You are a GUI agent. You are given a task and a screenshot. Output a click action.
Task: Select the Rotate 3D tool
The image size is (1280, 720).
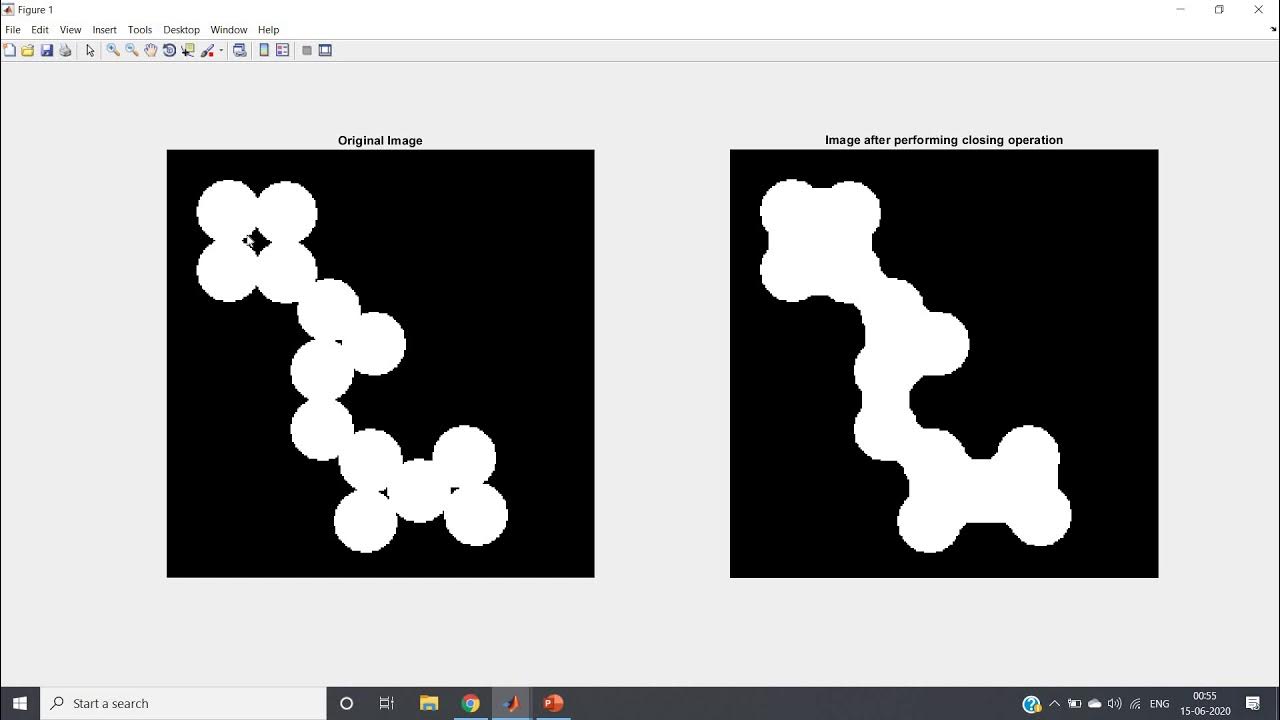click(169, 50)
